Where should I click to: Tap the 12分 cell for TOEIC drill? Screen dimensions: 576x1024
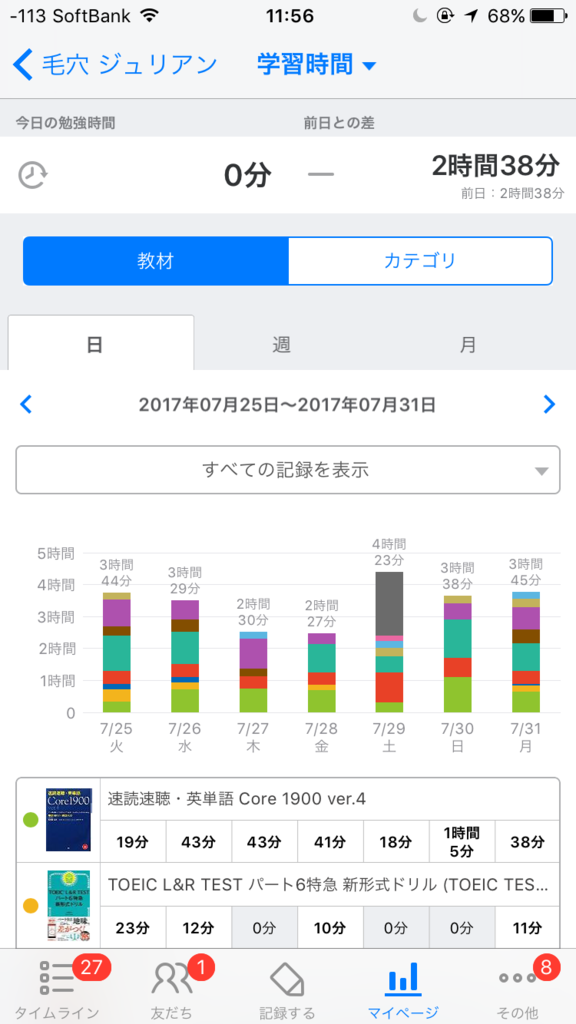point(199,927)
